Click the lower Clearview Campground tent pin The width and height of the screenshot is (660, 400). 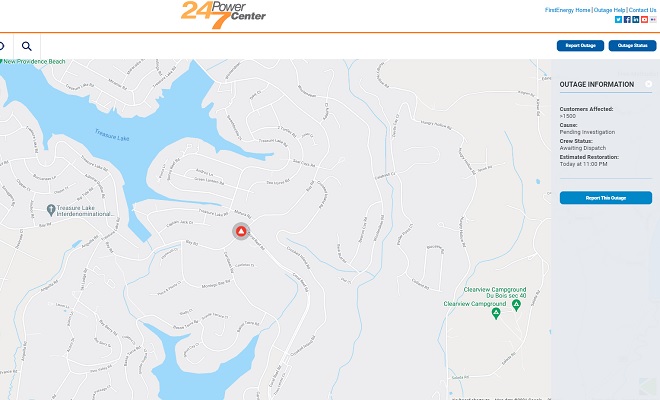point(496,313)
